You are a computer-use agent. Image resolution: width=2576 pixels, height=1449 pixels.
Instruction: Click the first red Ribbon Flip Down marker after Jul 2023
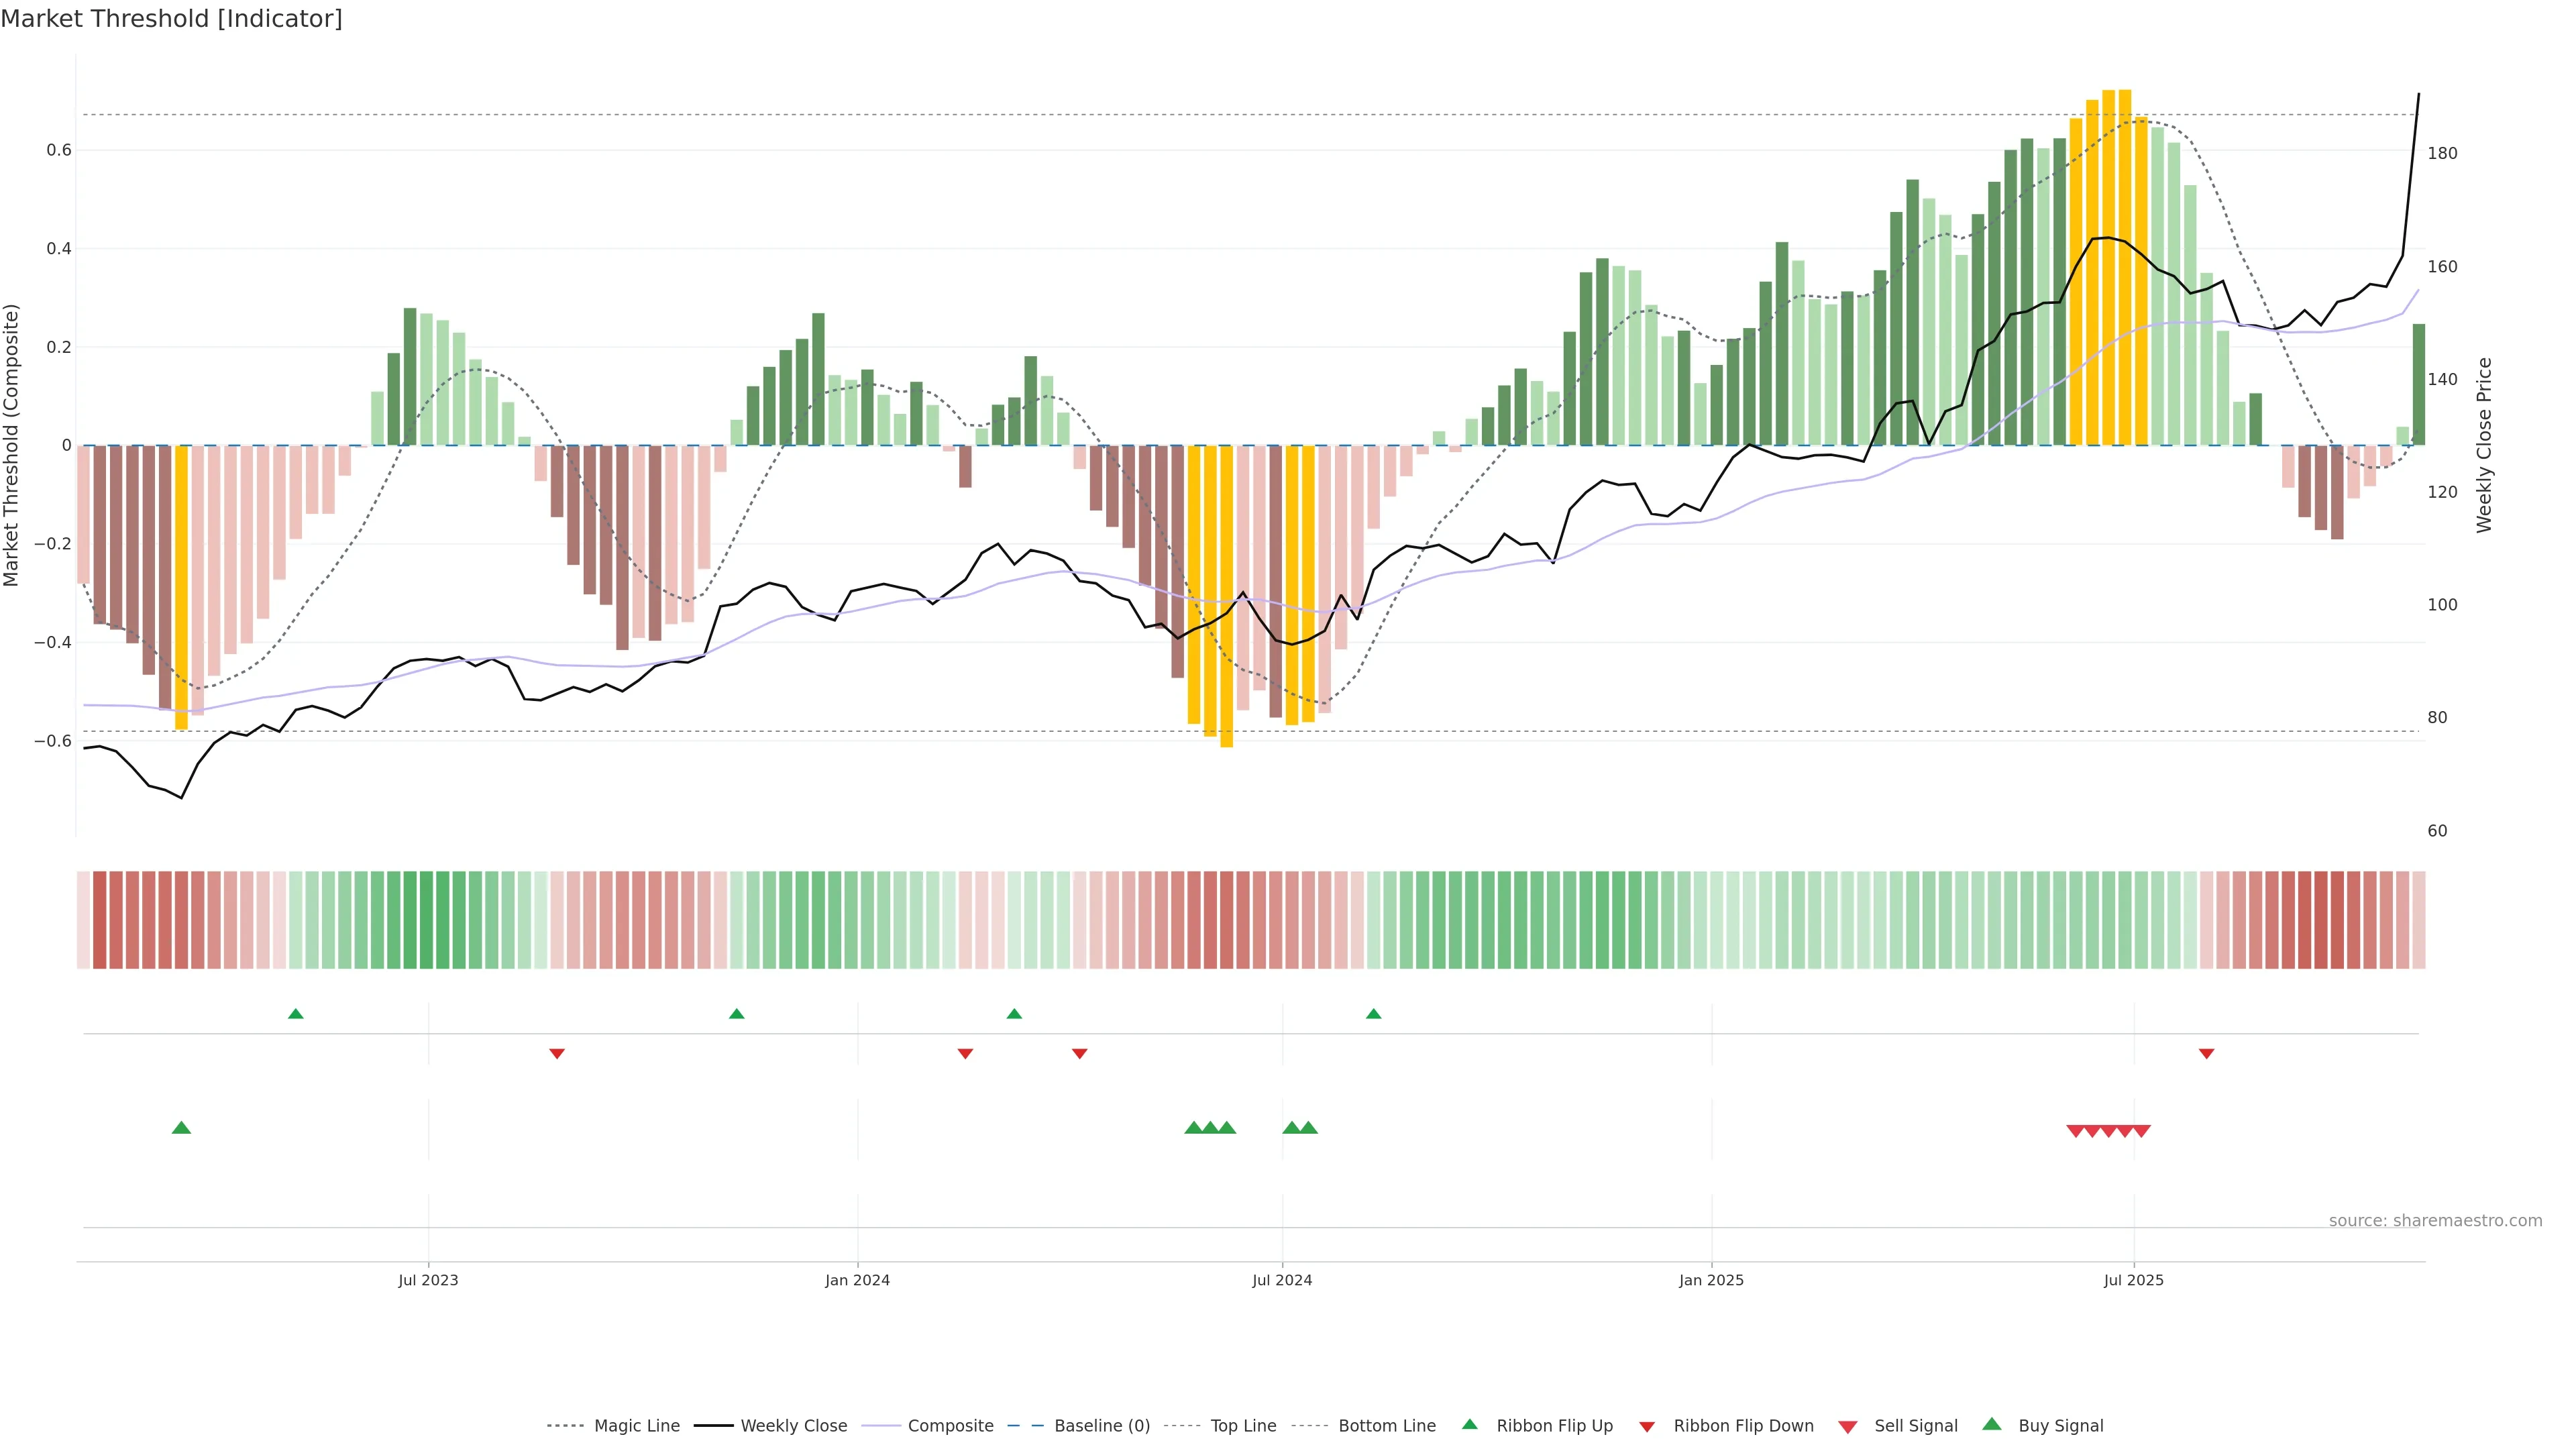557,1054
